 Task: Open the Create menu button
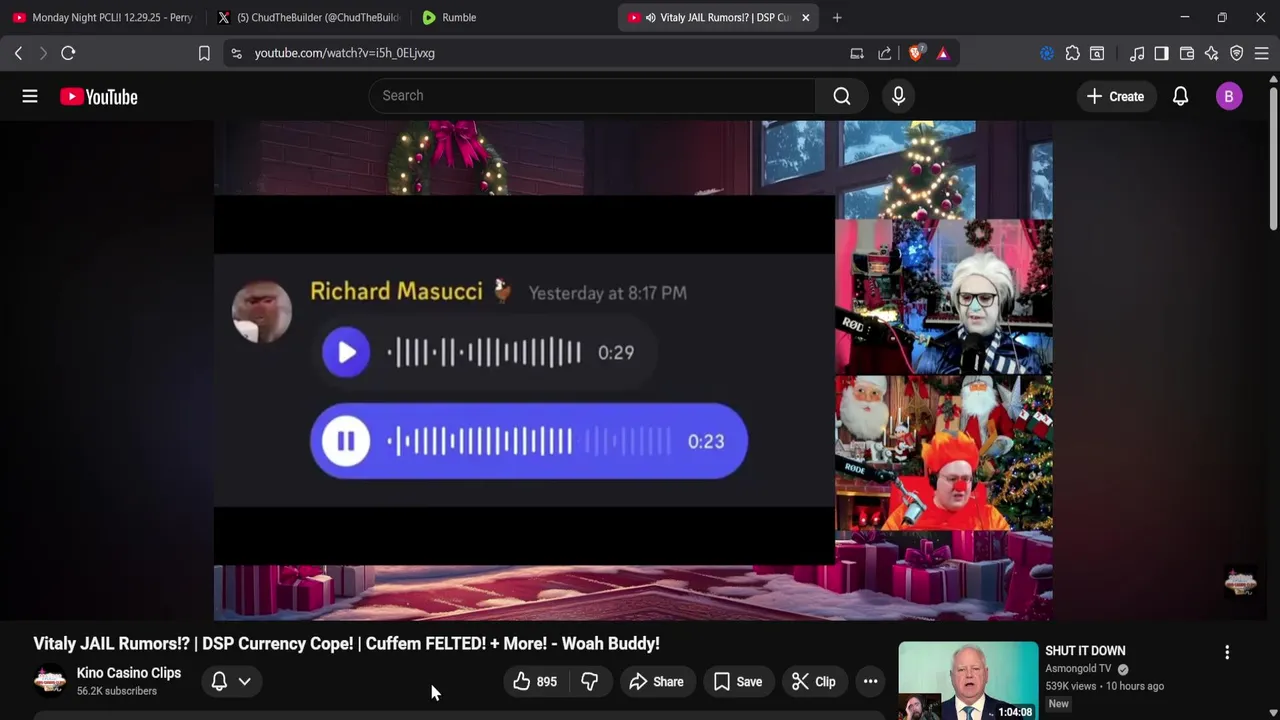pyautogui.click(x=1115, y=96)
